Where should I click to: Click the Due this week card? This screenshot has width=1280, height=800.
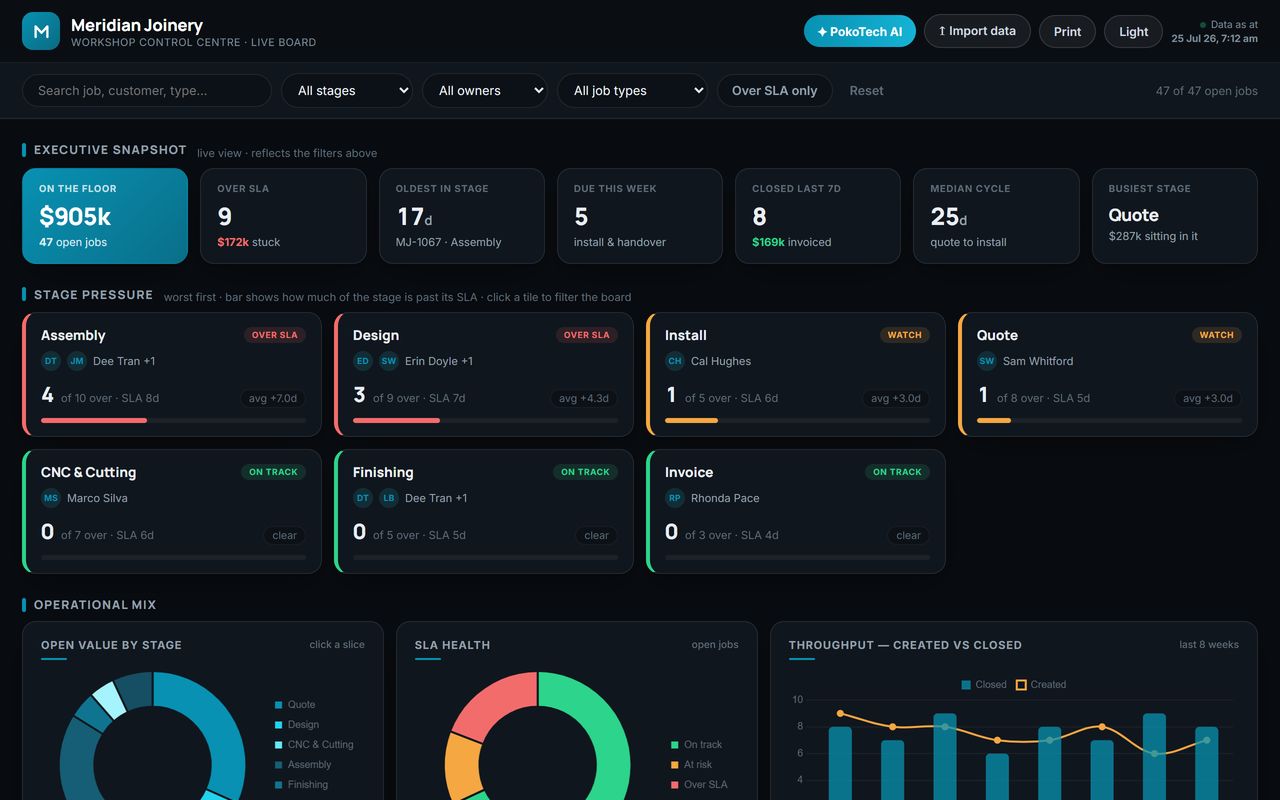640,216
